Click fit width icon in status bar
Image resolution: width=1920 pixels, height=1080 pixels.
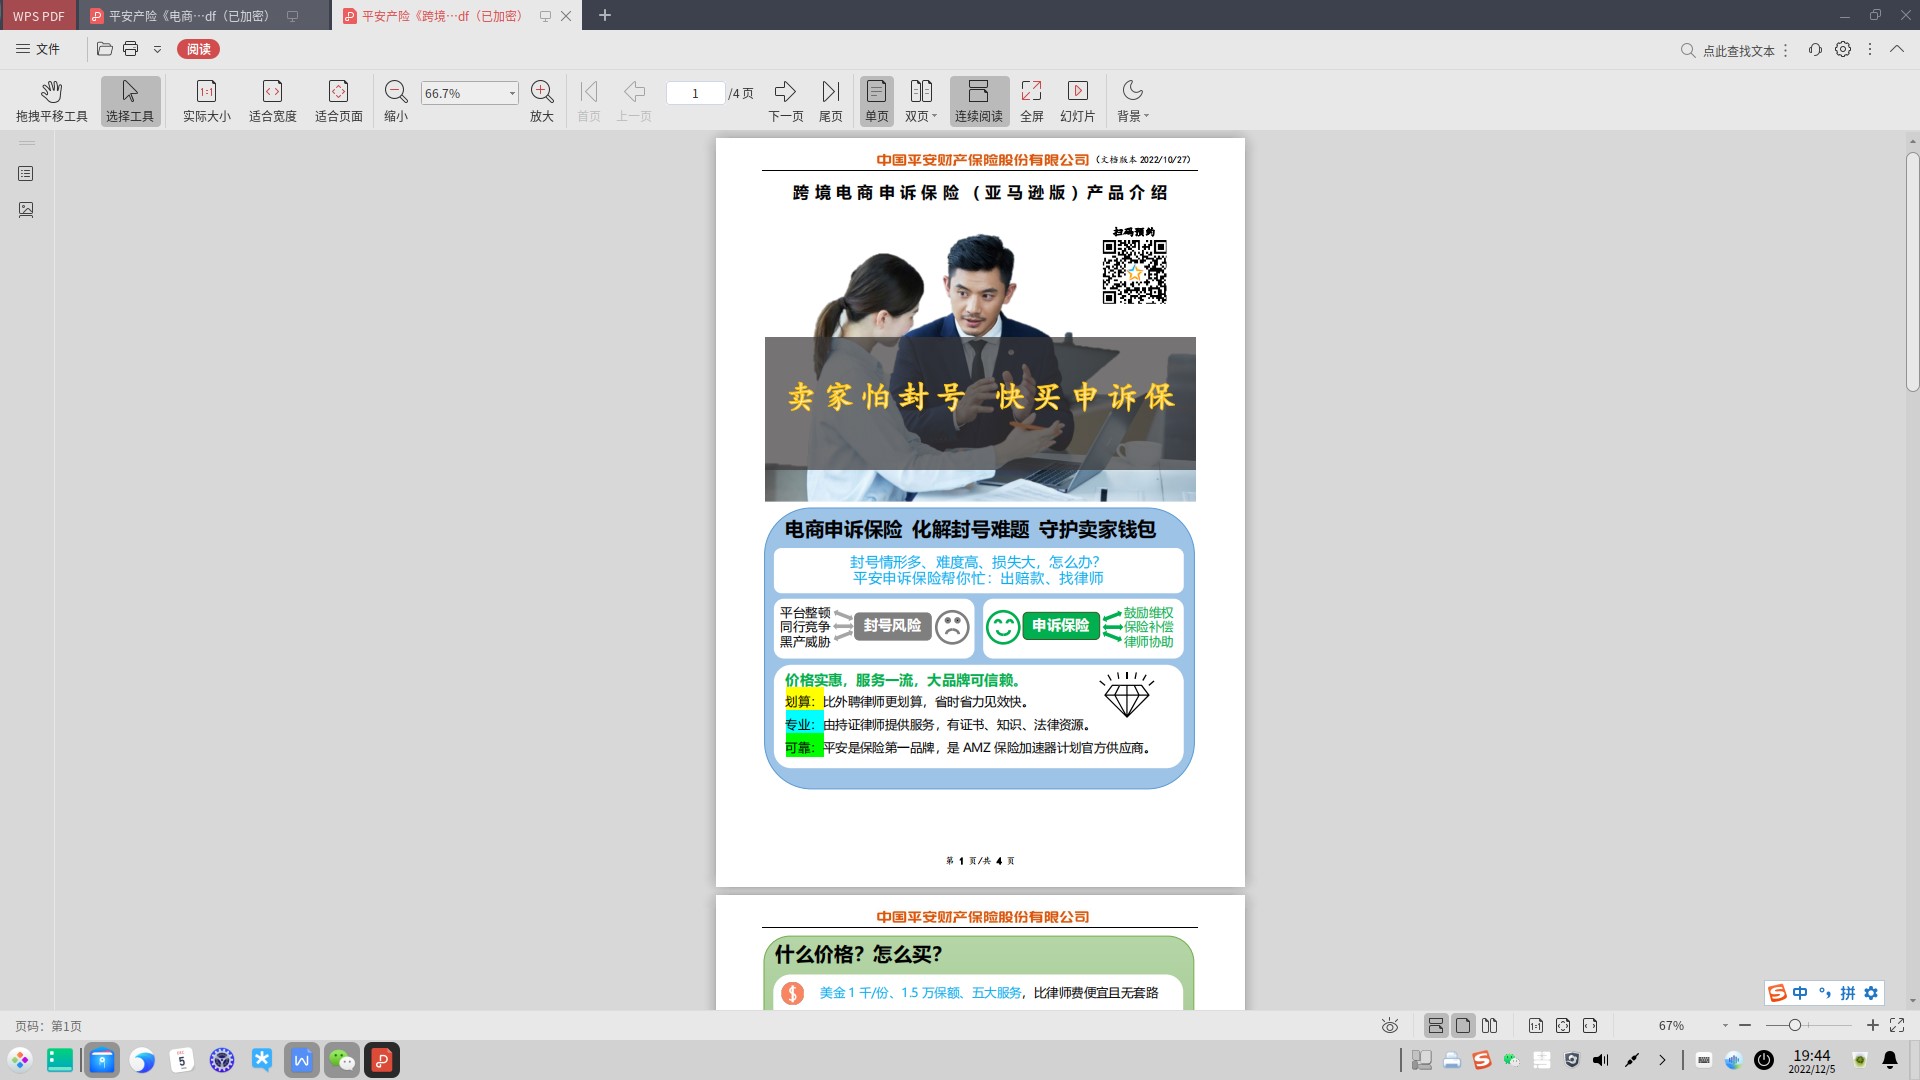pos(1590,1026)
